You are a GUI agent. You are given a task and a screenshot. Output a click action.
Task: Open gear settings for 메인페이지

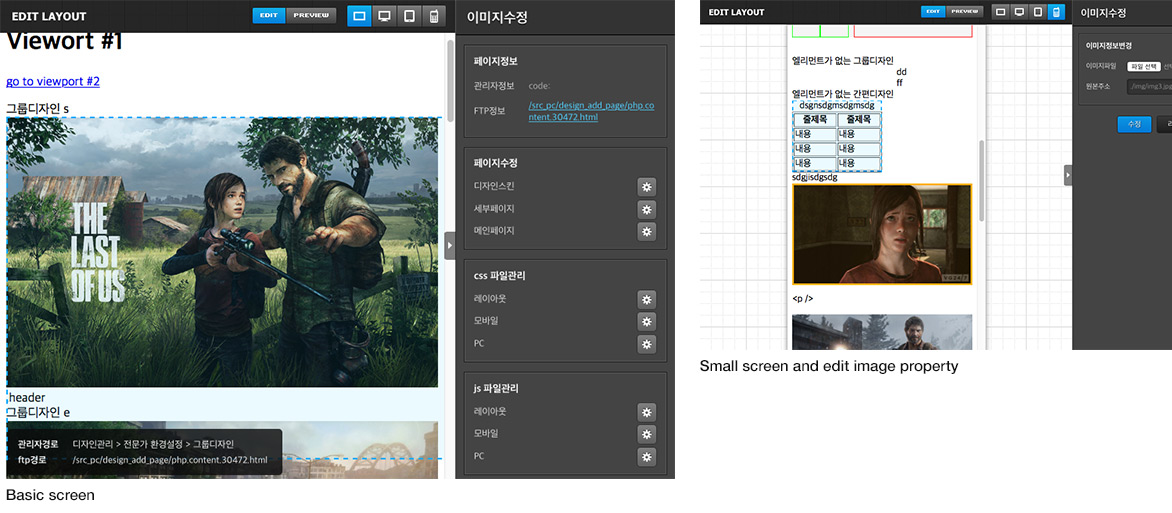point(647,231)
